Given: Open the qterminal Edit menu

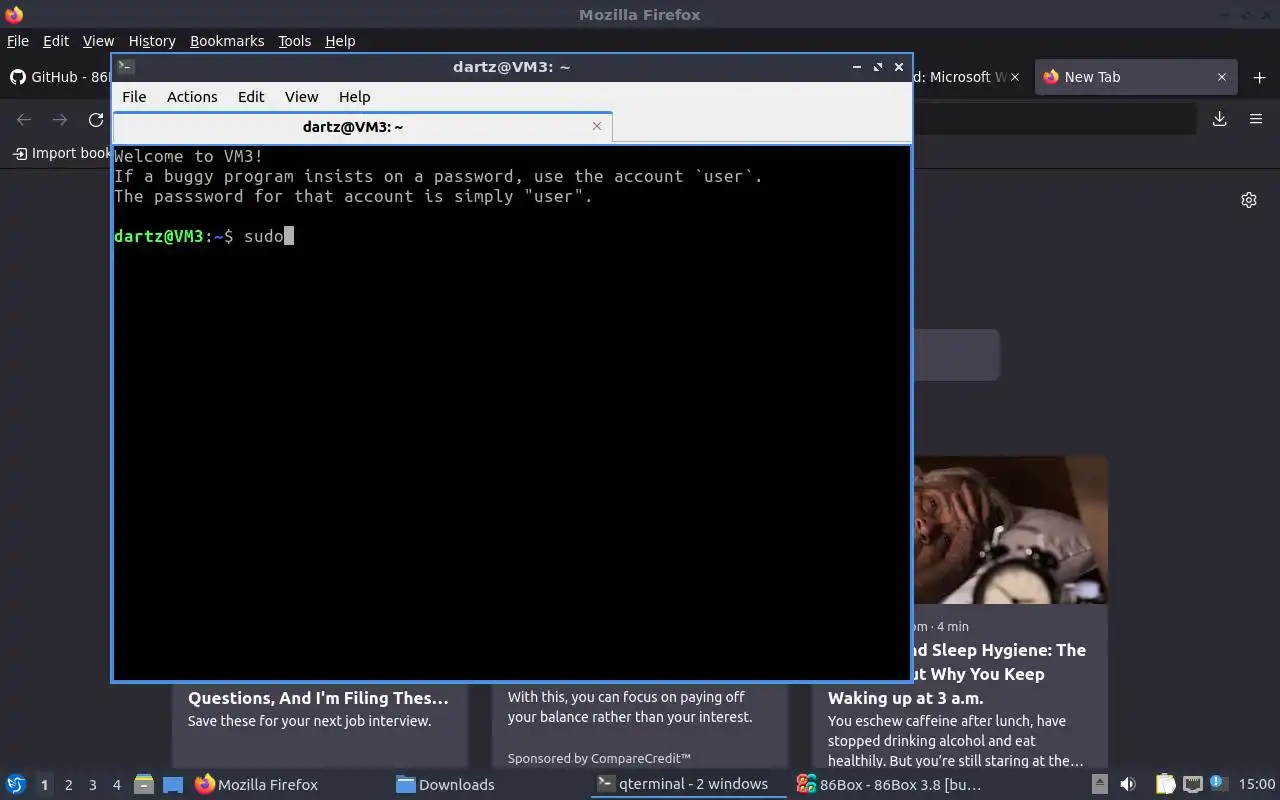Looking at the screenshot, I should (251, 97).
